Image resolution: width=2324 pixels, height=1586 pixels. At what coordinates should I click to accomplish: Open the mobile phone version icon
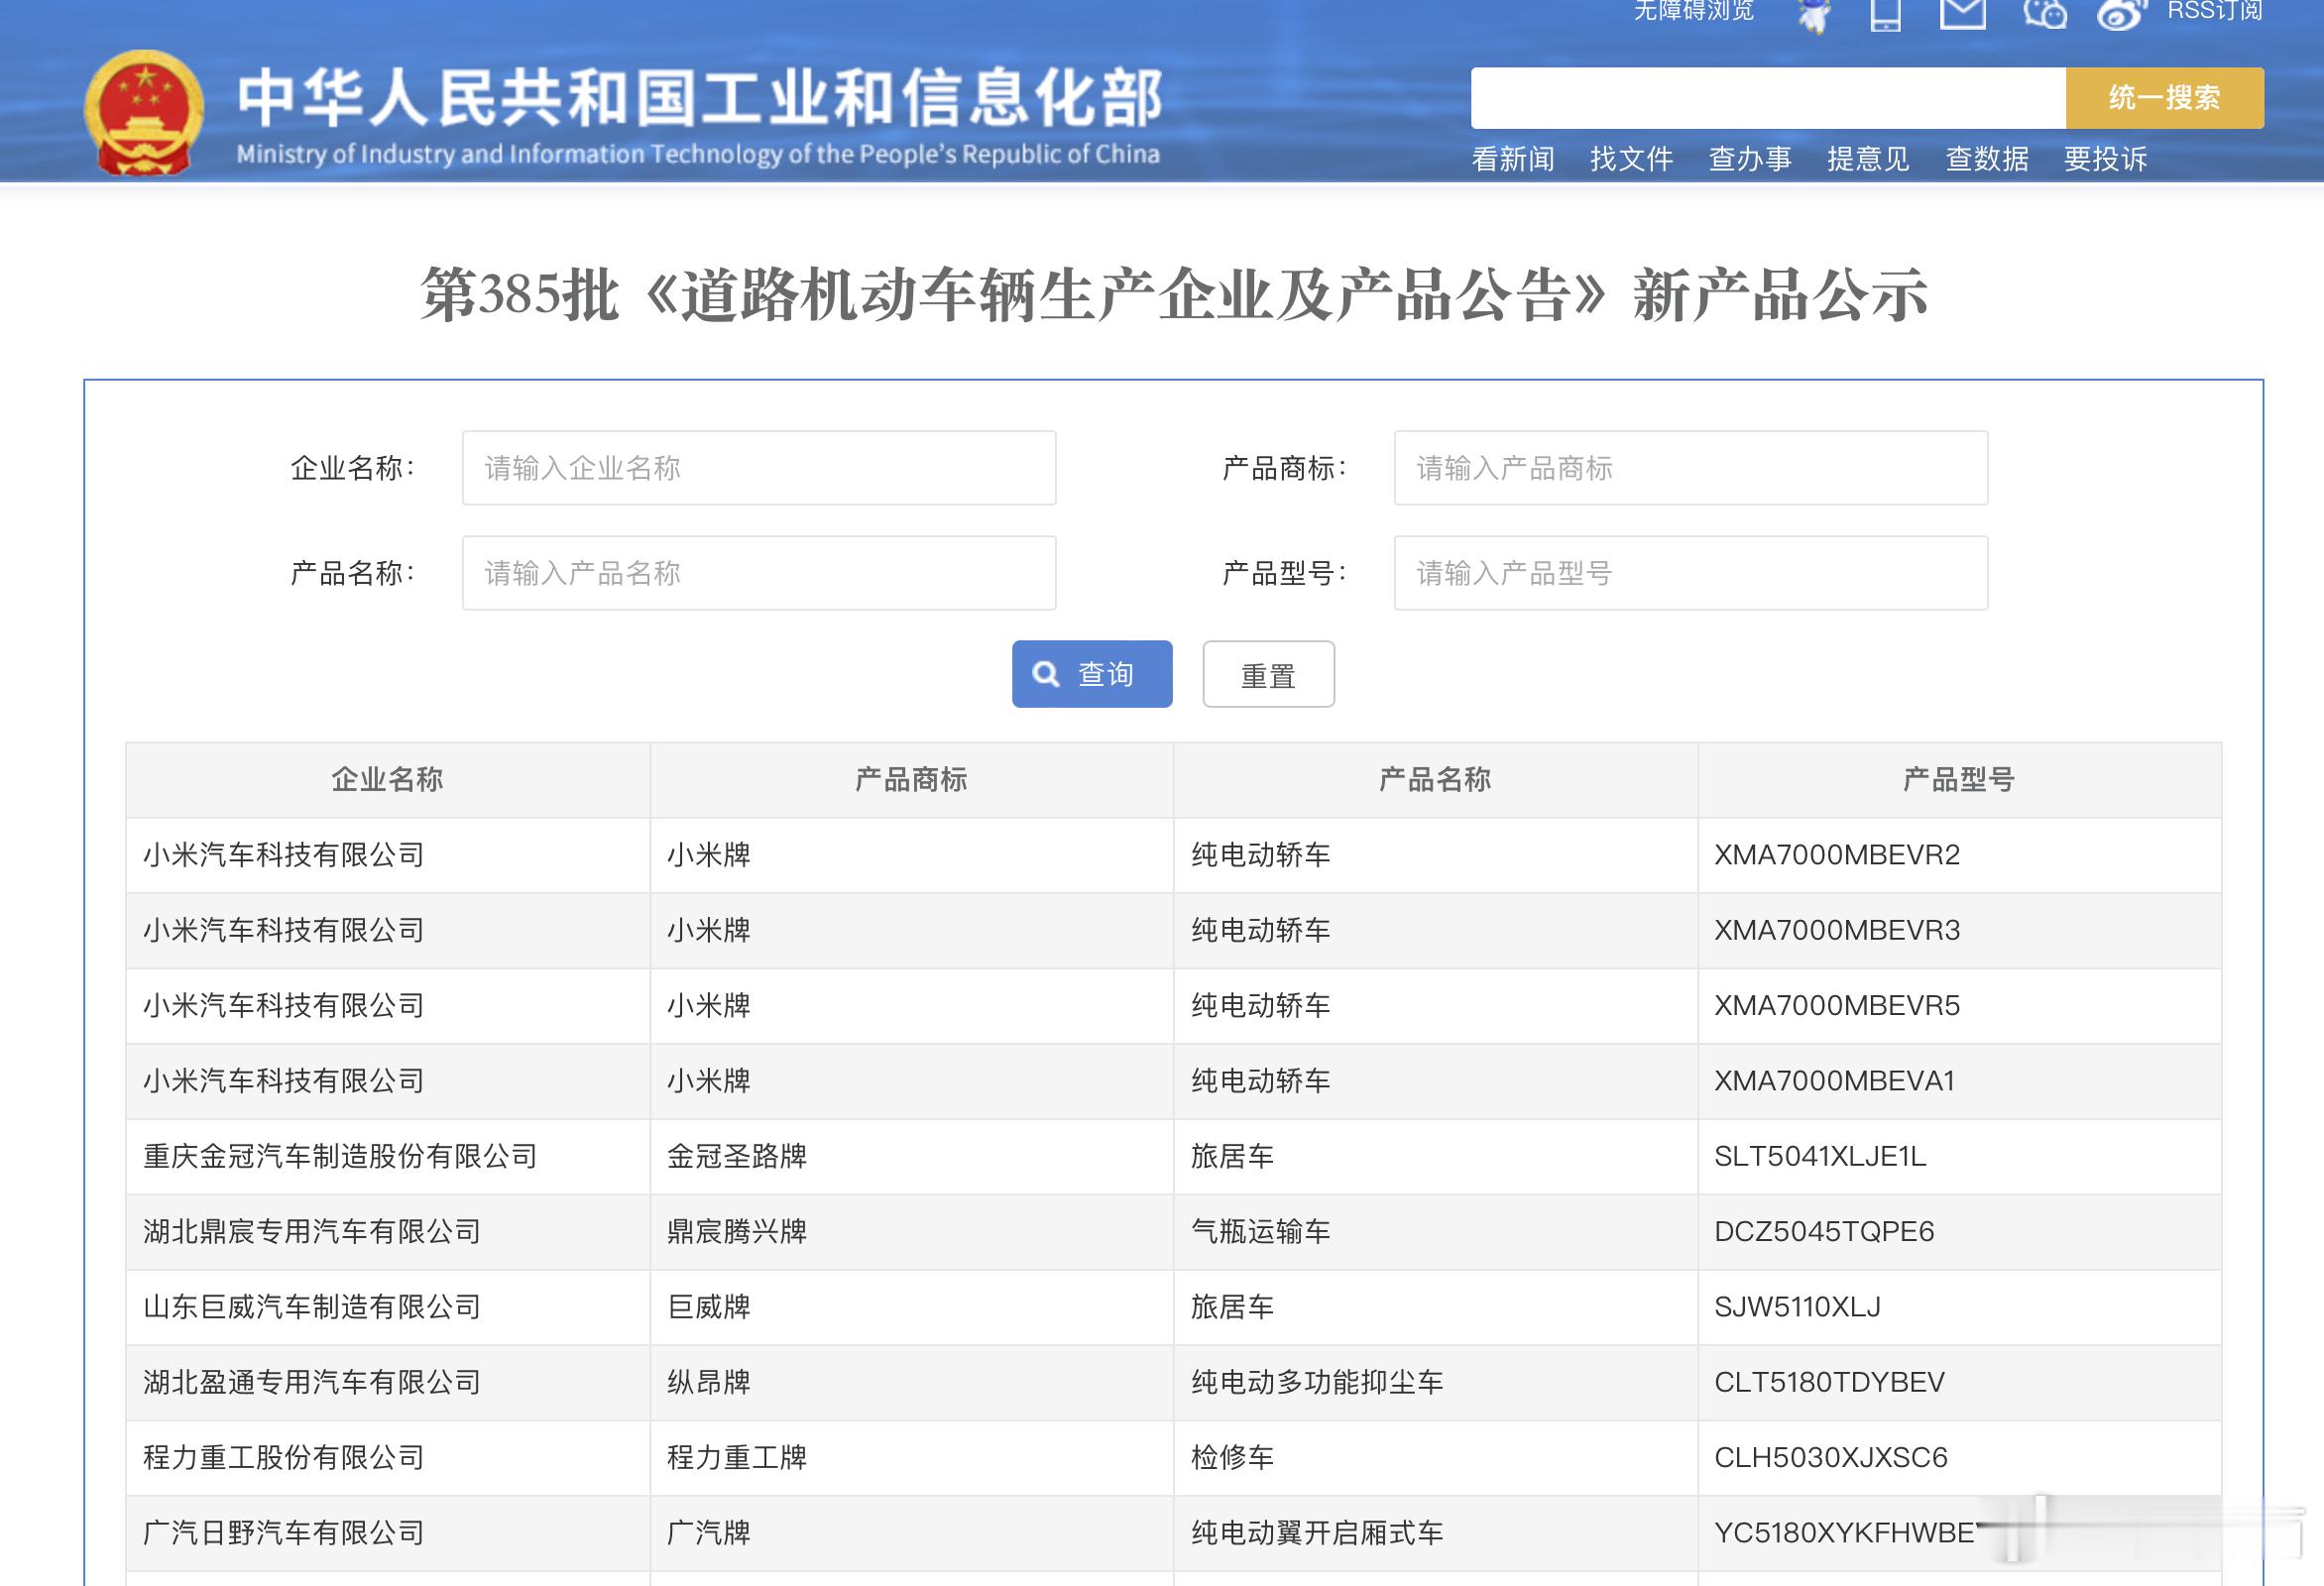[x=1885, y=14]
